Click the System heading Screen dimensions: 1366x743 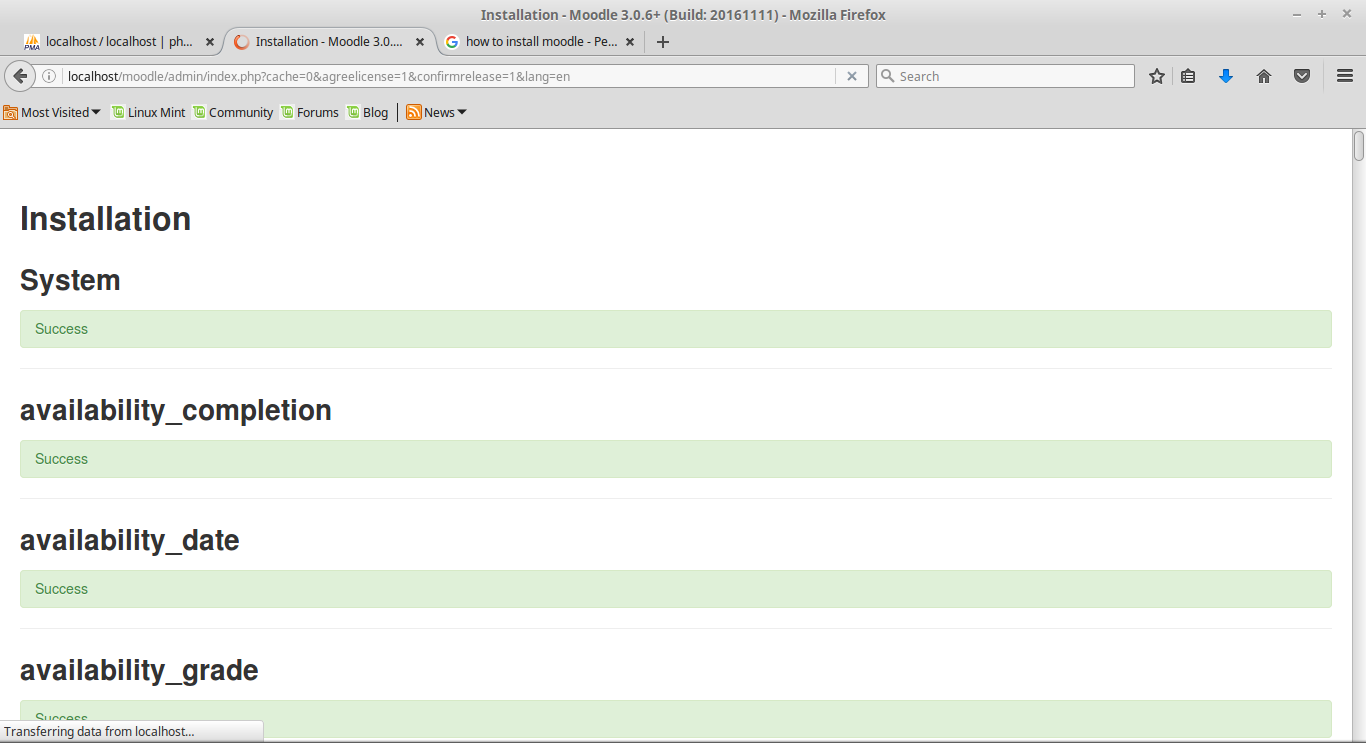pos(70,280)
